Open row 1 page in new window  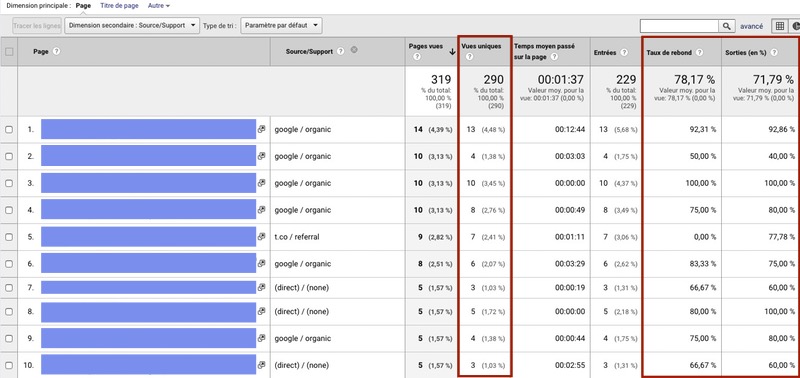(262, 130)
